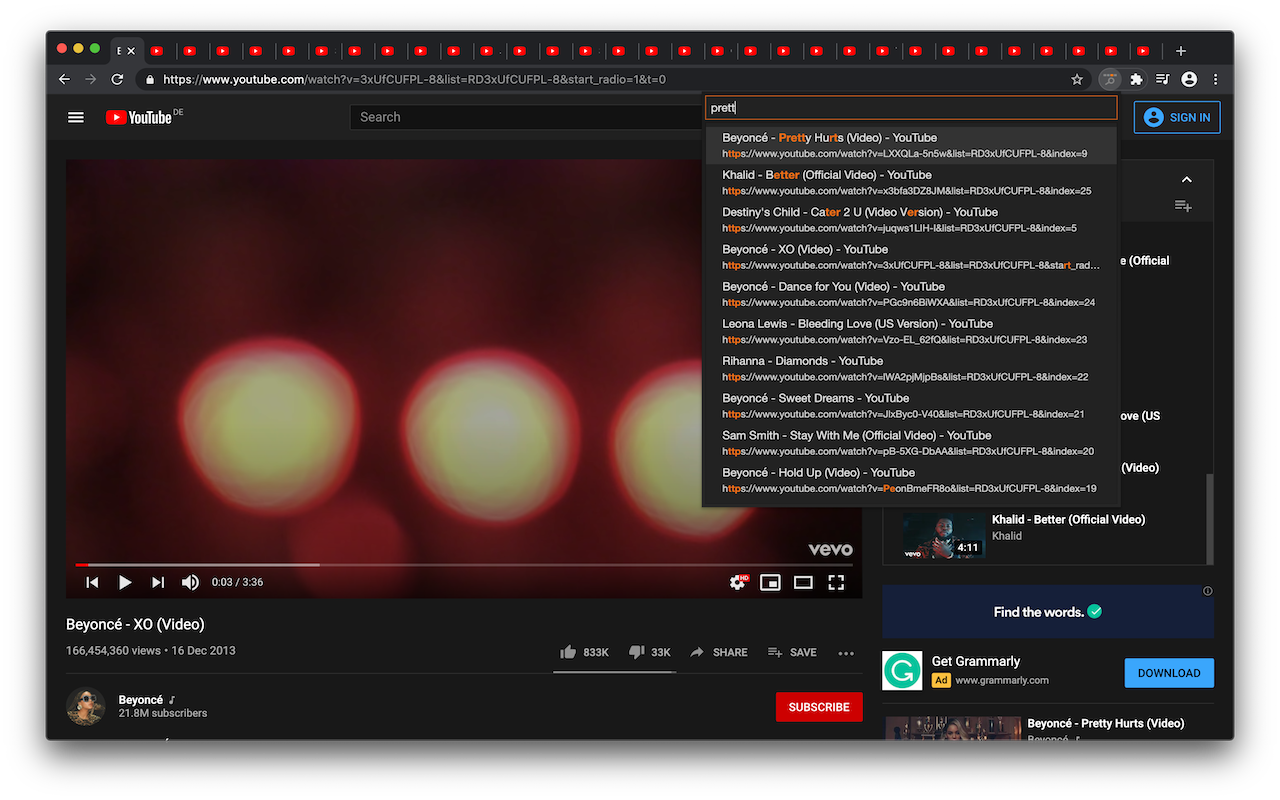The height and width of the screenshot is (800, 1280).
Task: Click the browser forward arrow
Action: 91,79
